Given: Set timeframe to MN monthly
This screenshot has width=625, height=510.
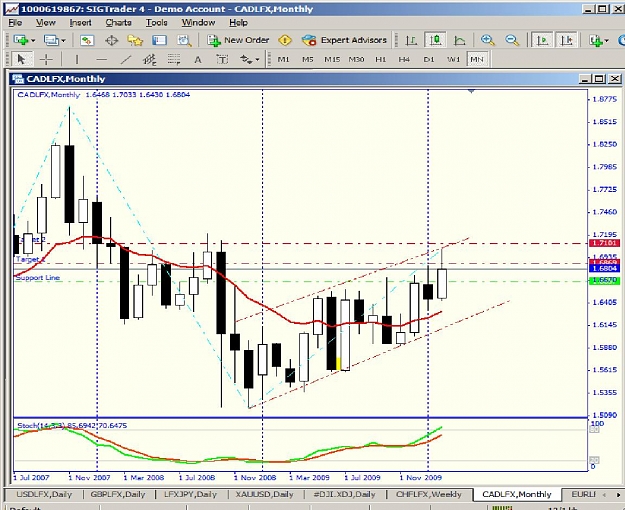Looking at the screenshot, I should point(477,59).
